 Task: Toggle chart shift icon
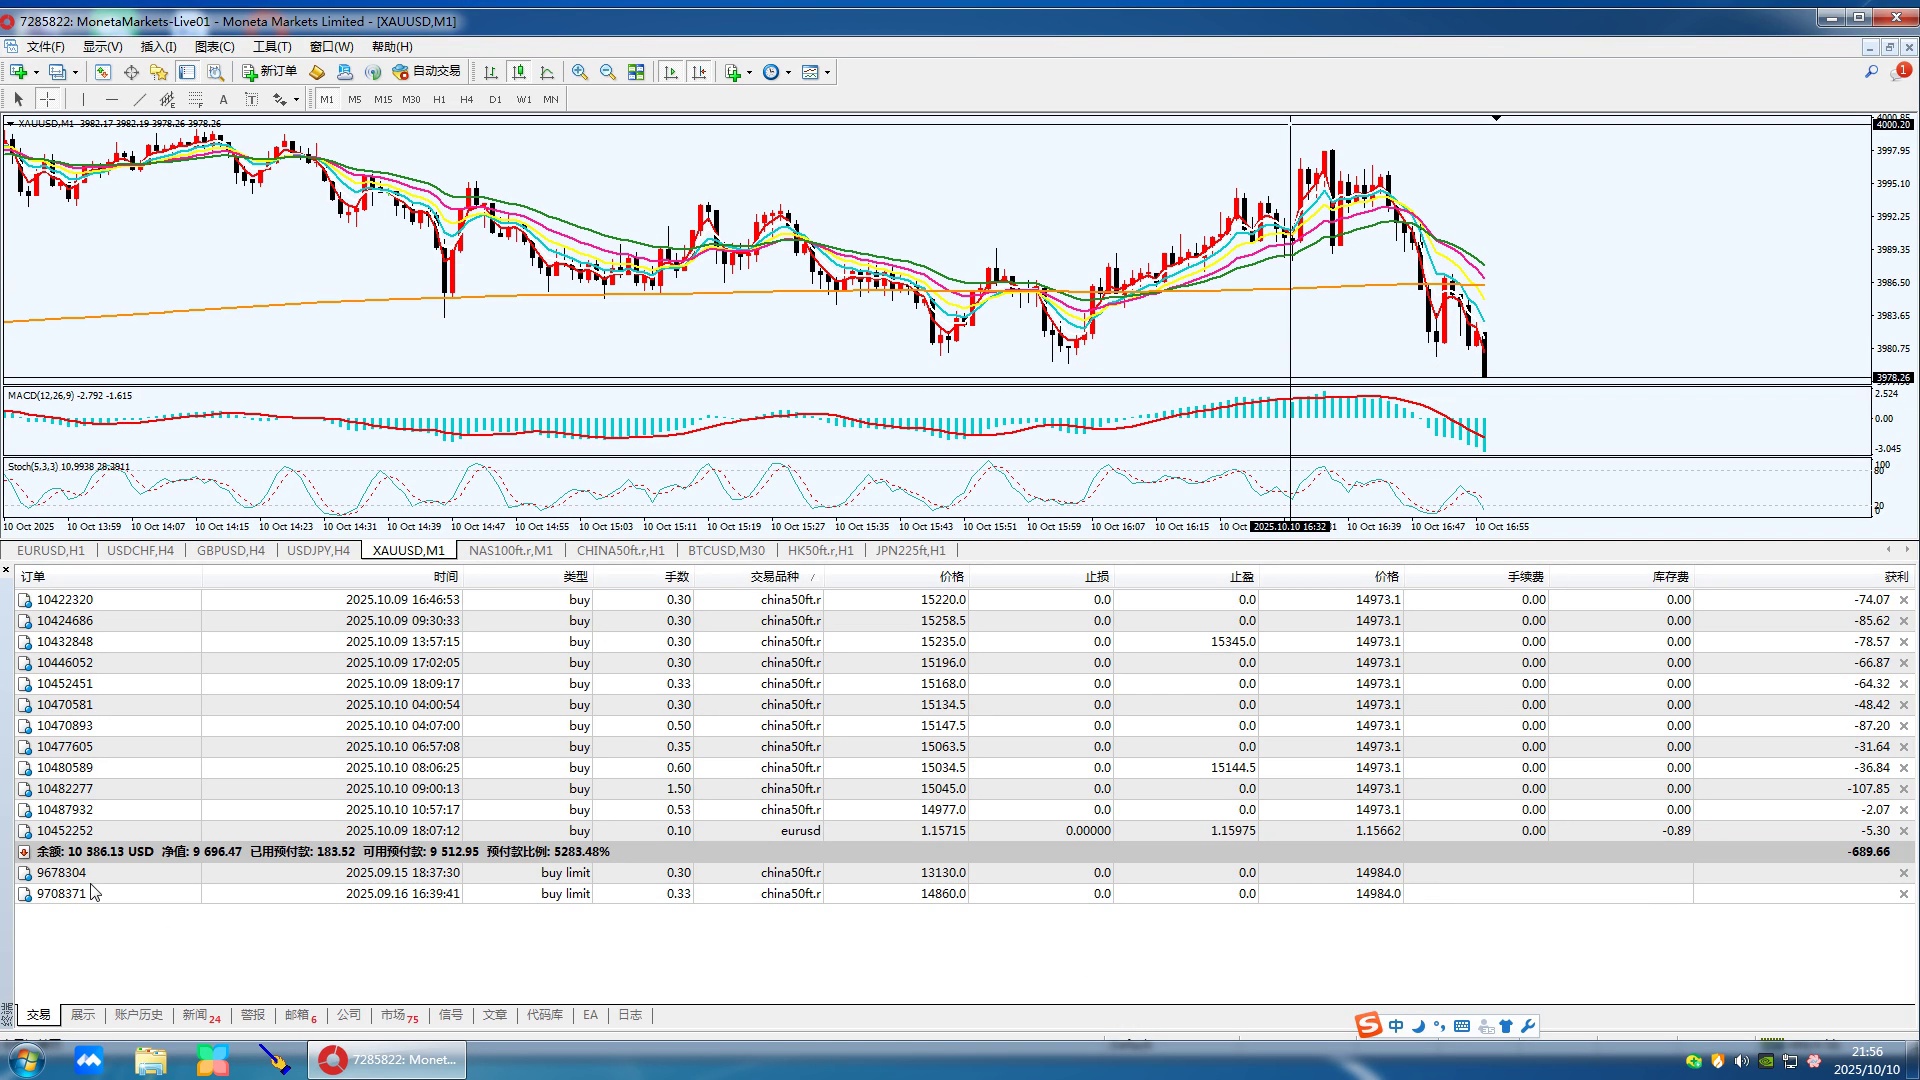699,72
